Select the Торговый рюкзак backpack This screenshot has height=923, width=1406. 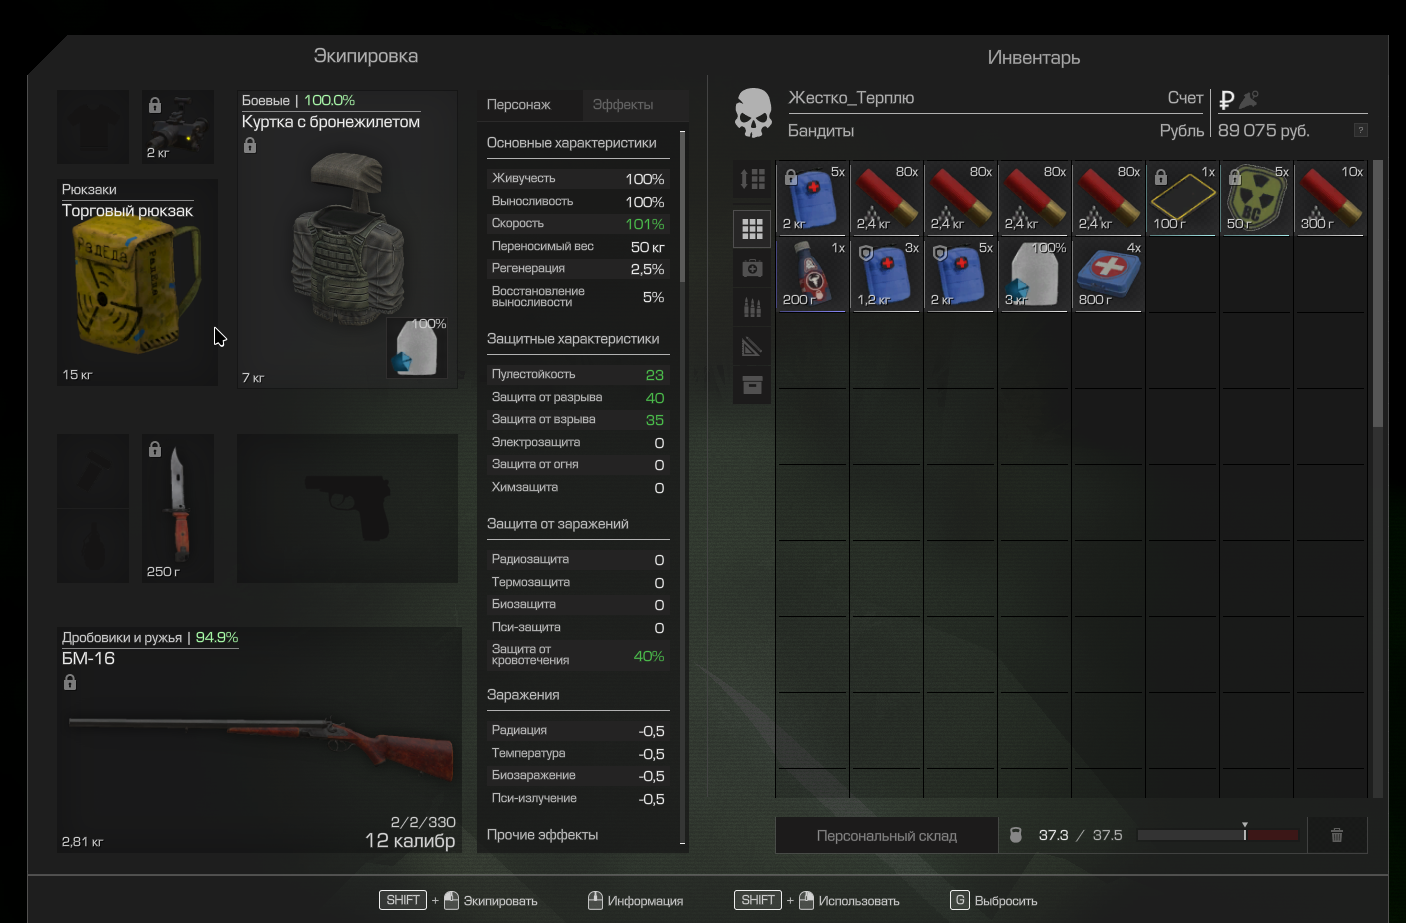click(137, 283)
